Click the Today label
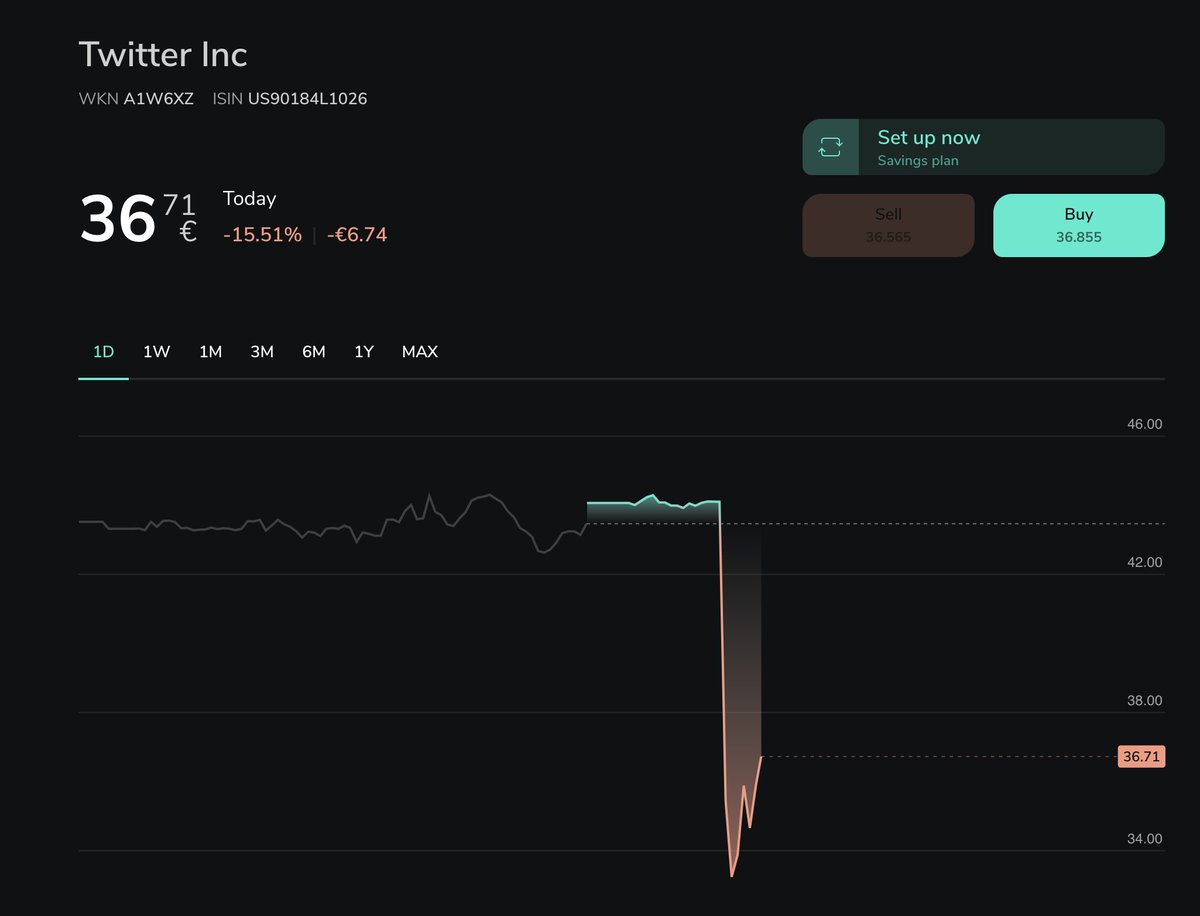The width and height of the screenshot is (1200, 916). [249, 199]
